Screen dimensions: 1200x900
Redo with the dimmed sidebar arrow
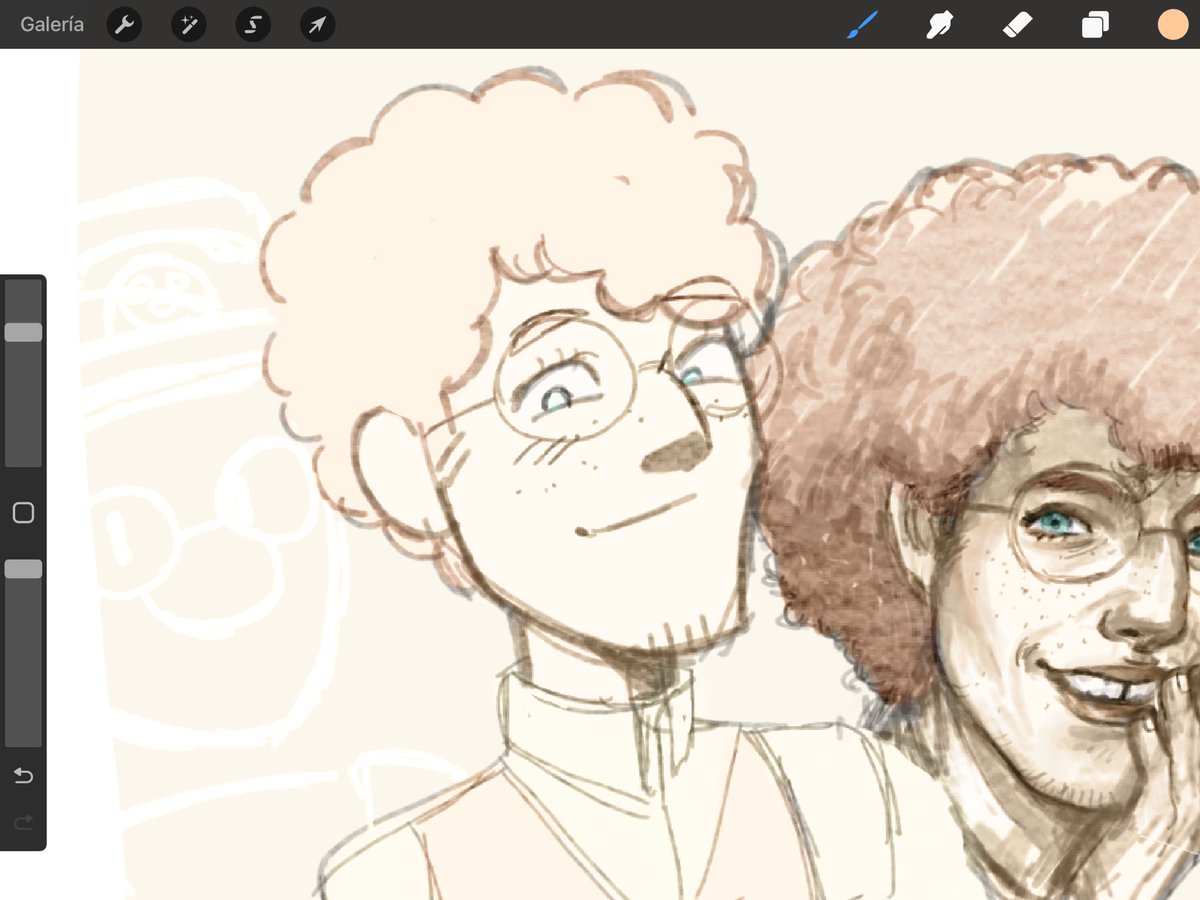pos(23,822)
